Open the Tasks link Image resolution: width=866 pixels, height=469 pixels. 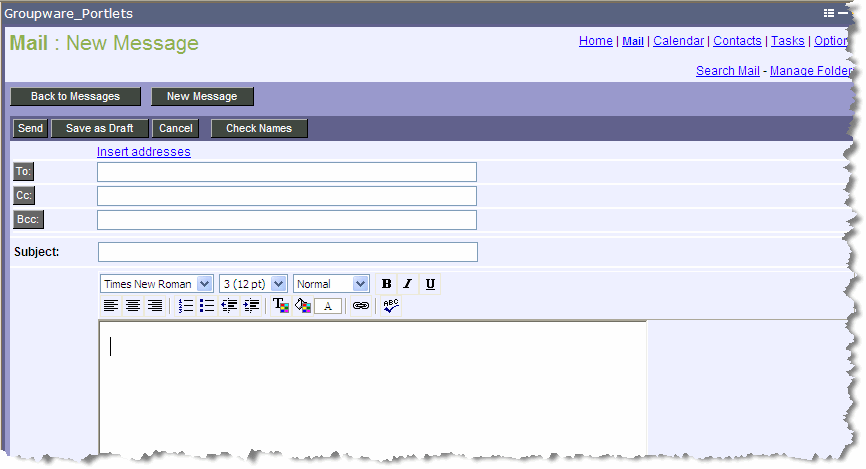click(788, 41)
